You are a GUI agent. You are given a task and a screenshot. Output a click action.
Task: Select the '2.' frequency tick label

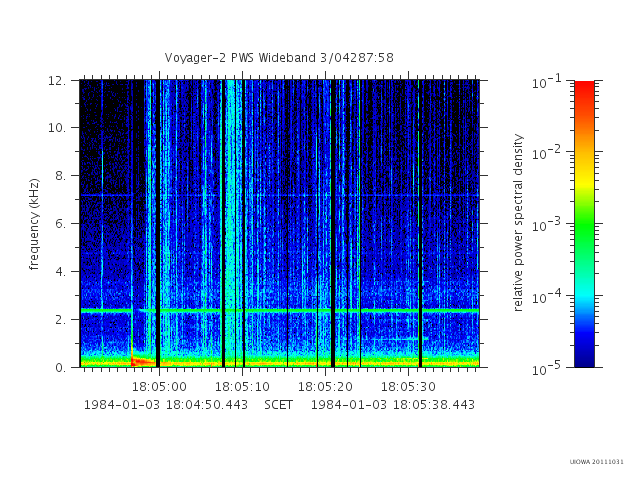tap(60, 319)
